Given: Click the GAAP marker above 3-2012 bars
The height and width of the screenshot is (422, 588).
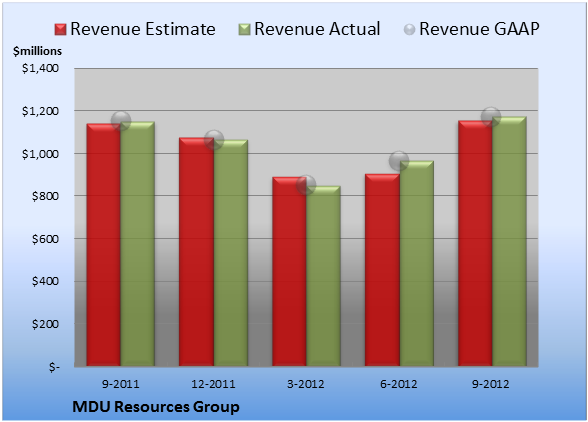Looking at the screenshot, I should 306,185.
